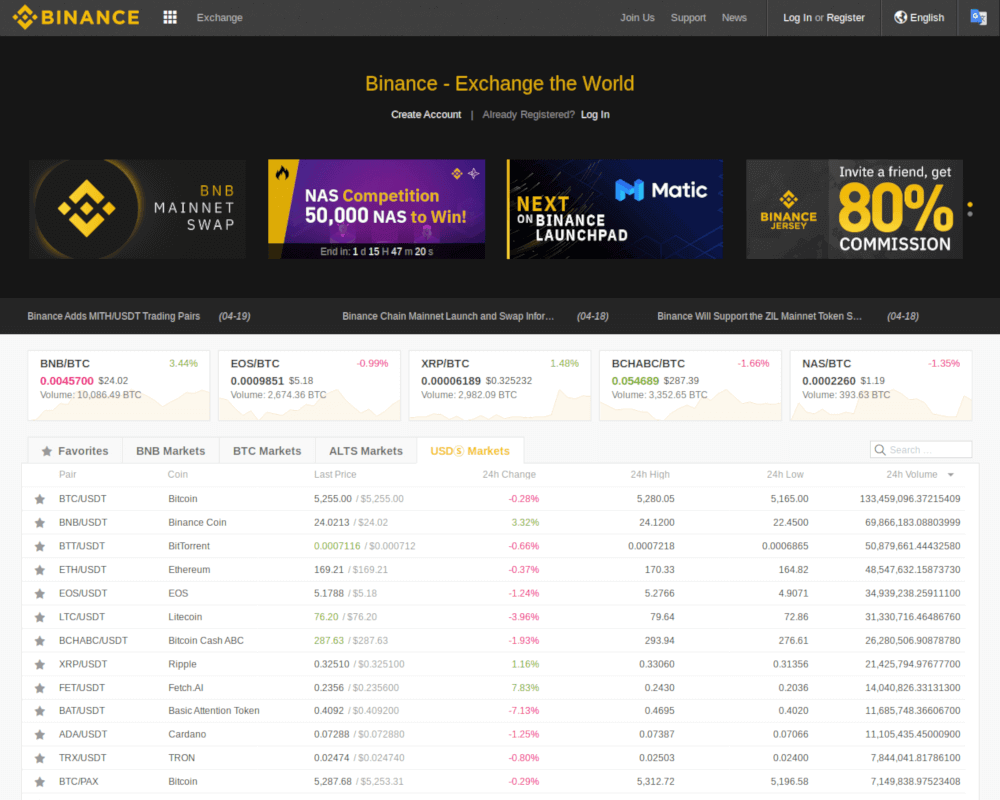Open the 80% commission banner
Viewport: 1000px width, 800px height.
[855, 209]
